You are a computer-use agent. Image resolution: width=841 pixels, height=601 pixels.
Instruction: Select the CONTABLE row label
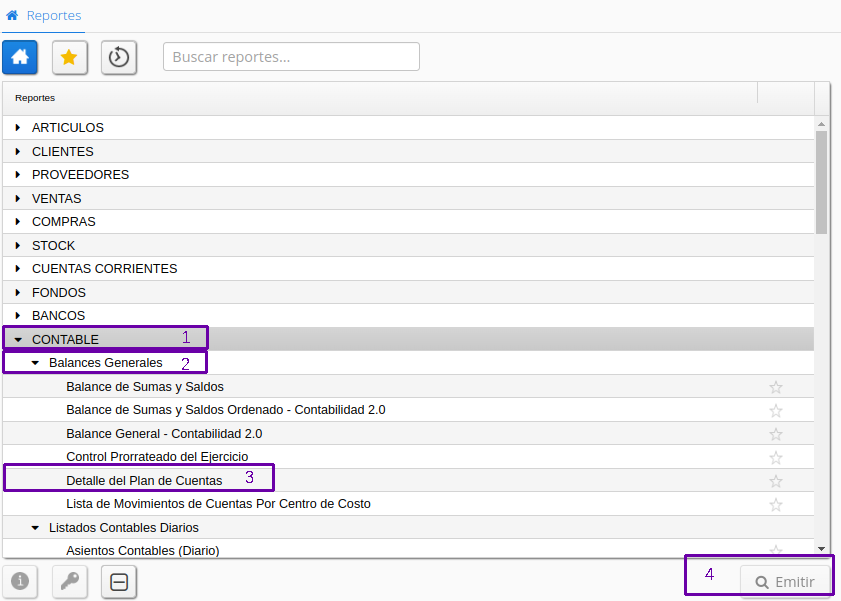[x=65, y=339]
